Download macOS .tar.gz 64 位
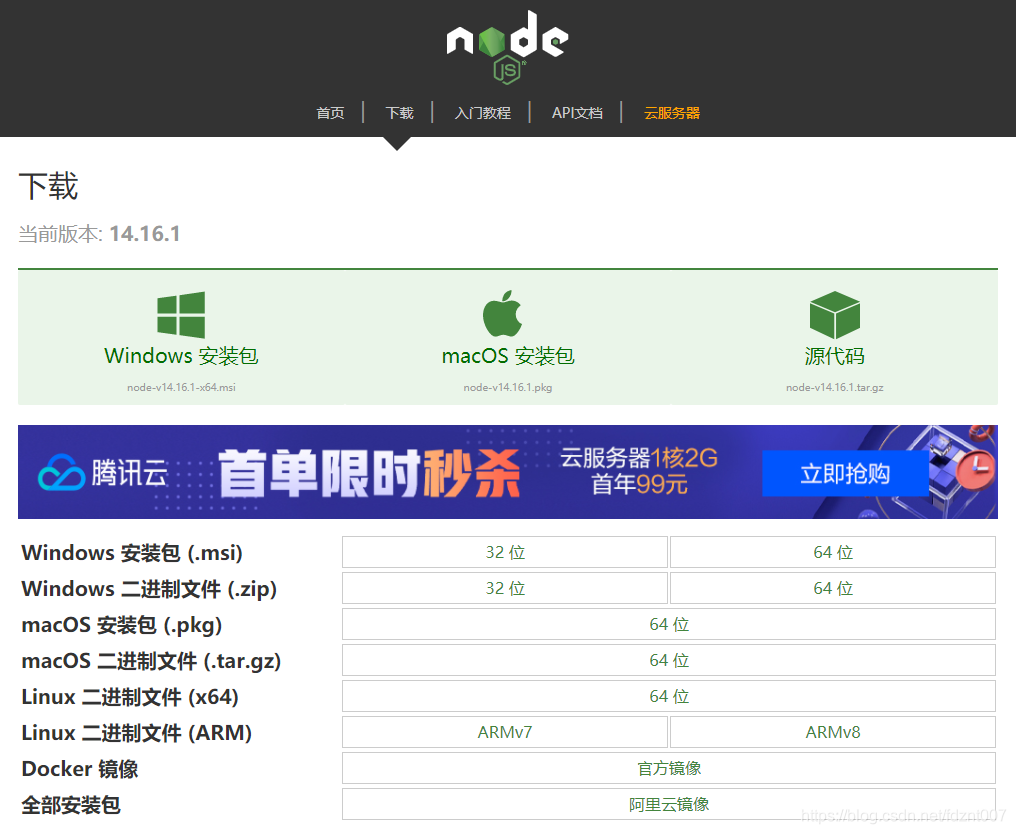Screen dimensions: 1016x834 click(x=669, y=660)
